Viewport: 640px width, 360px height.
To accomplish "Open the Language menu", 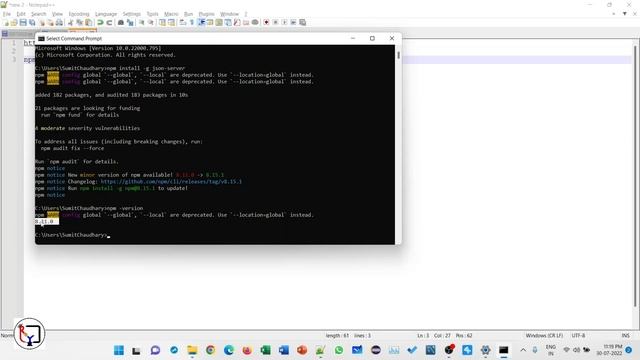I will coord(106,14).
